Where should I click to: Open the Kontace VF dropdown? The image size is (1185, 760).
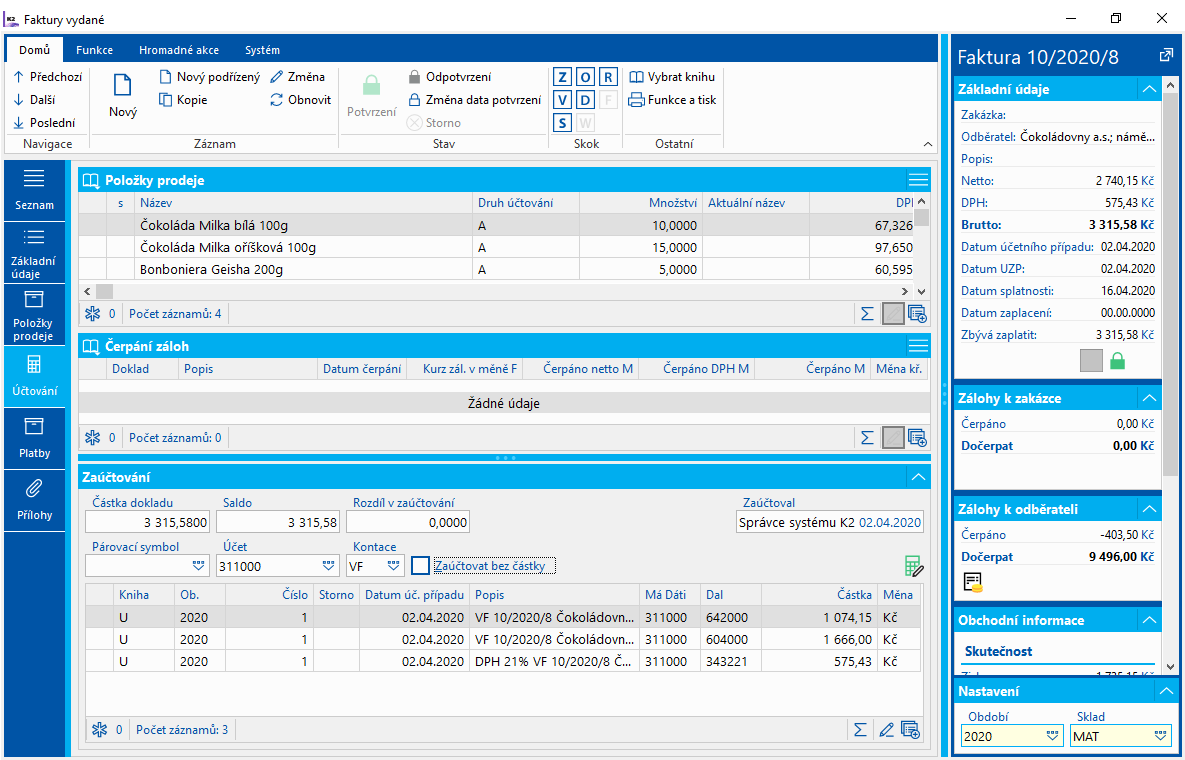click(393, 566)
